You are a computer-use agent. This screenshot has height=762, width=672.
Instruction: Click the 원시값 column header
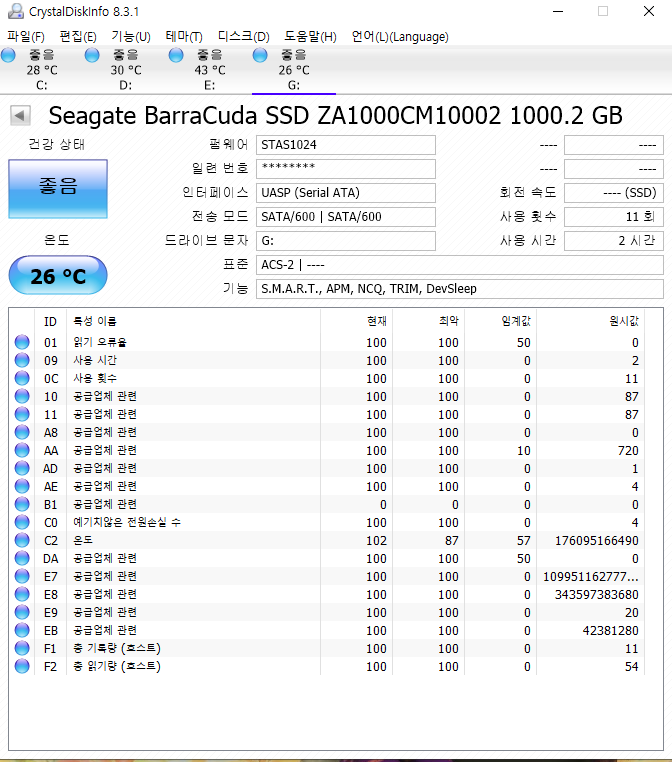(590, 321)
